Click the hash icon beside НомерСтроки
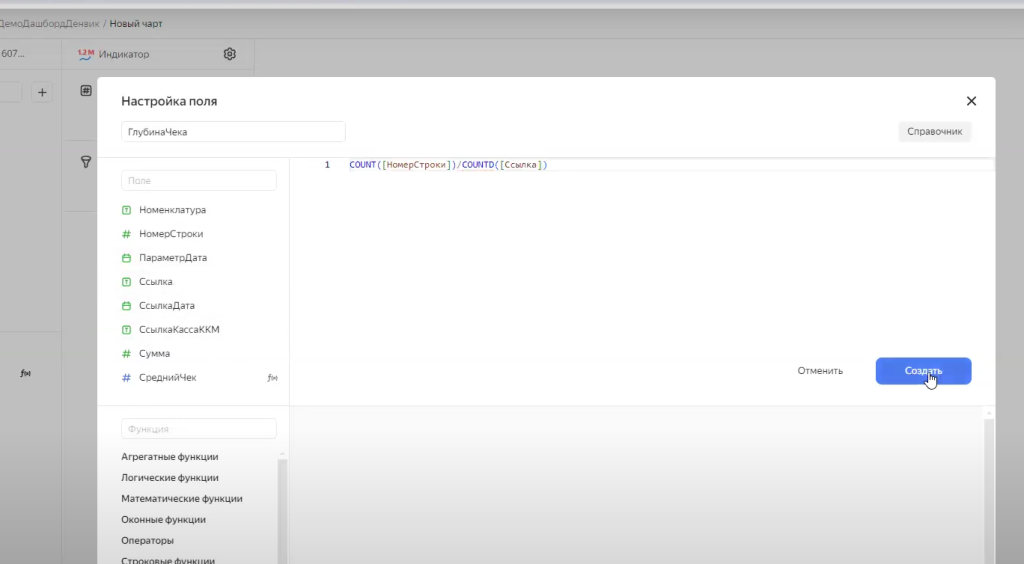The height and width of the screenshot is (564, 1024). 126,234
